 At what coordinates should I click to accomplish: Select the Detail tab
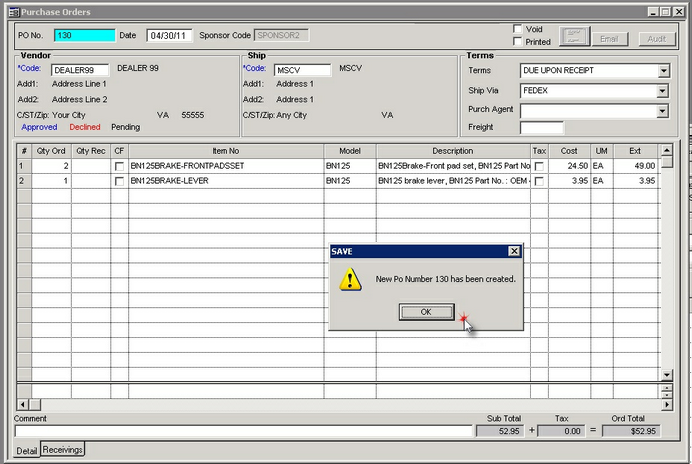26,451
